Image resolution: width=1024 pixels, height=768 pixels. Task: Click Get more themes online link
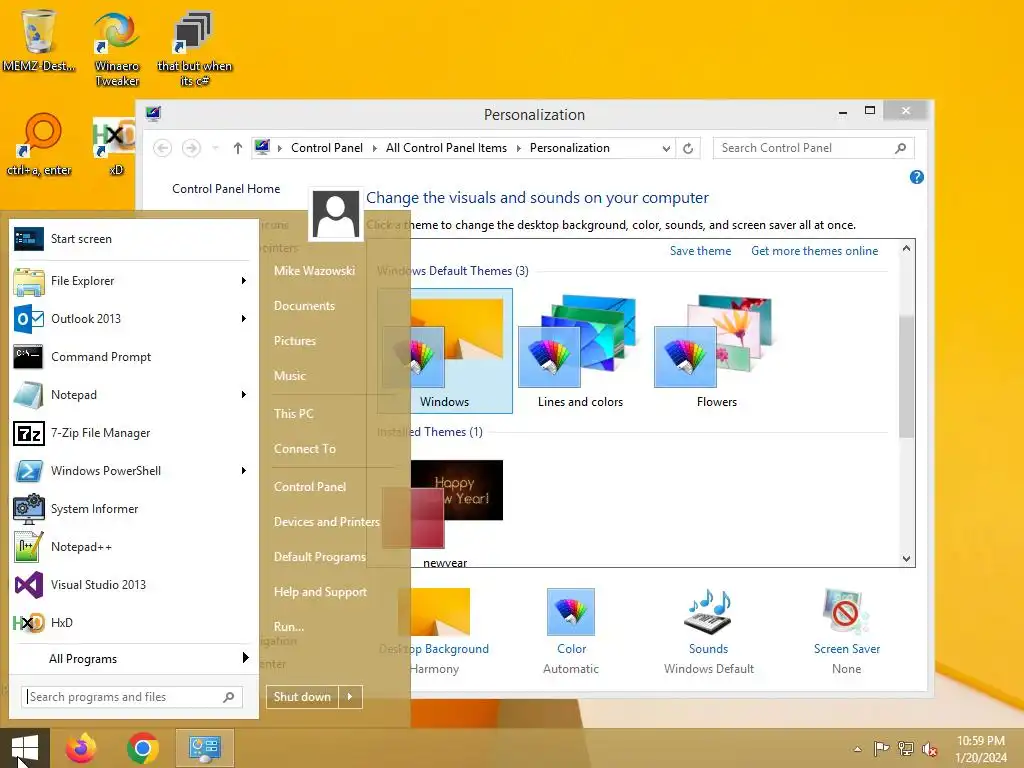pos(814,251)
